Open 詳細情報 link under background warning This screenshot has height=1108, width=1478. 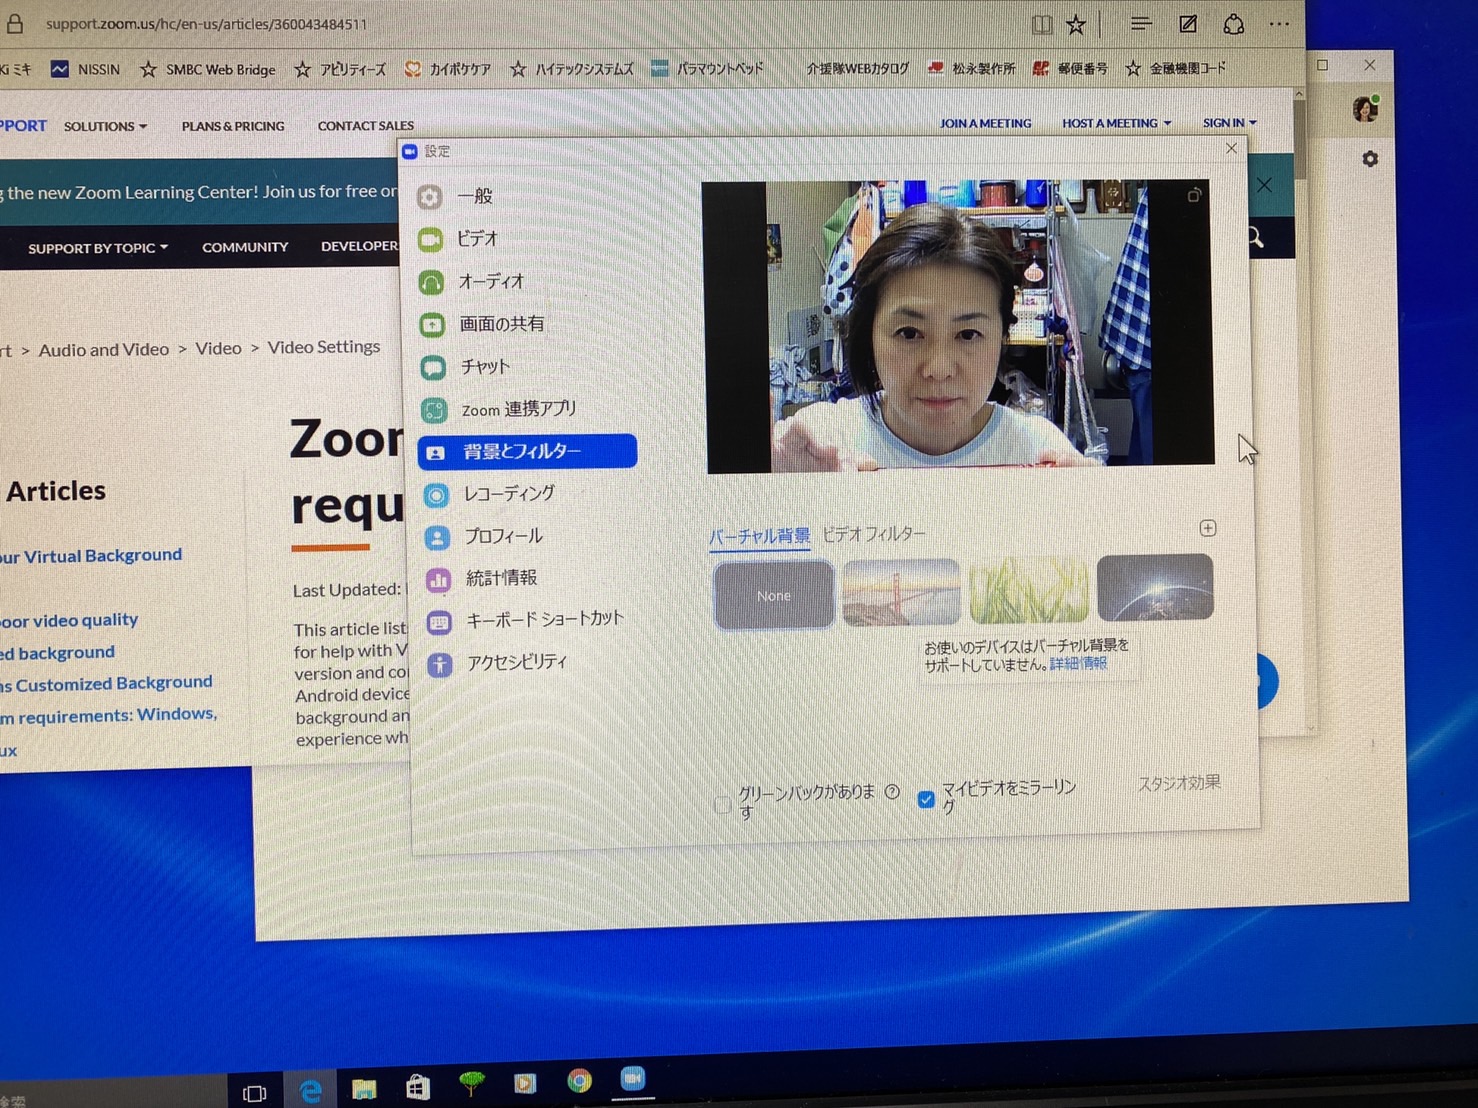coord(1078,663)
